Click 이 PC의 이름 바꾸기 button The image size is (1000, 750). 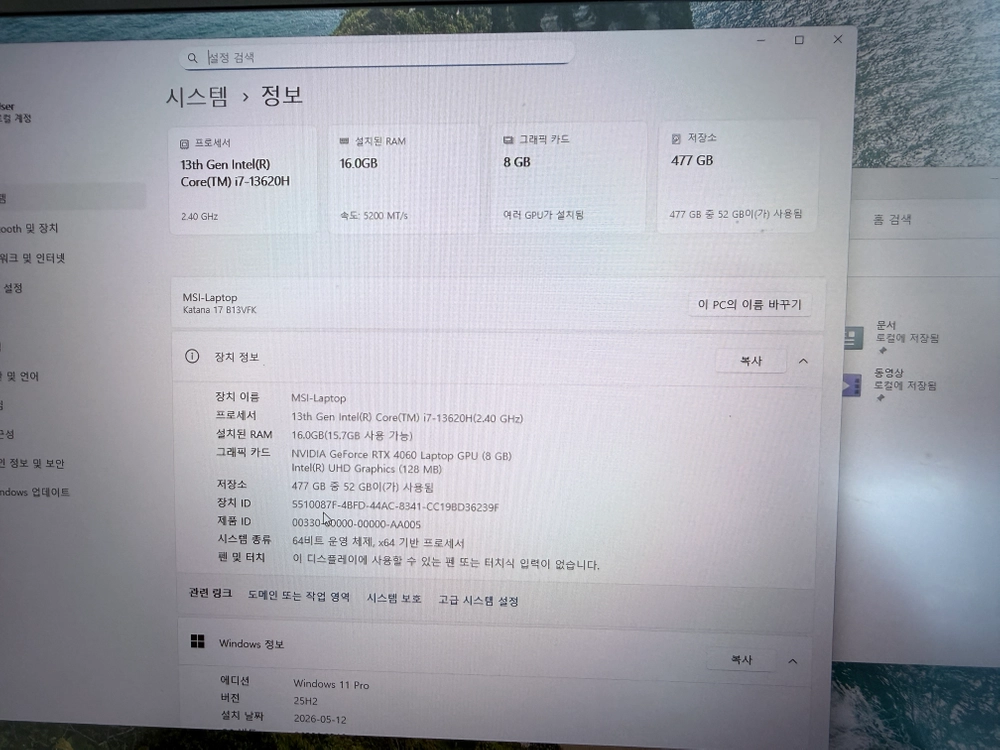(x=749, y=304)
